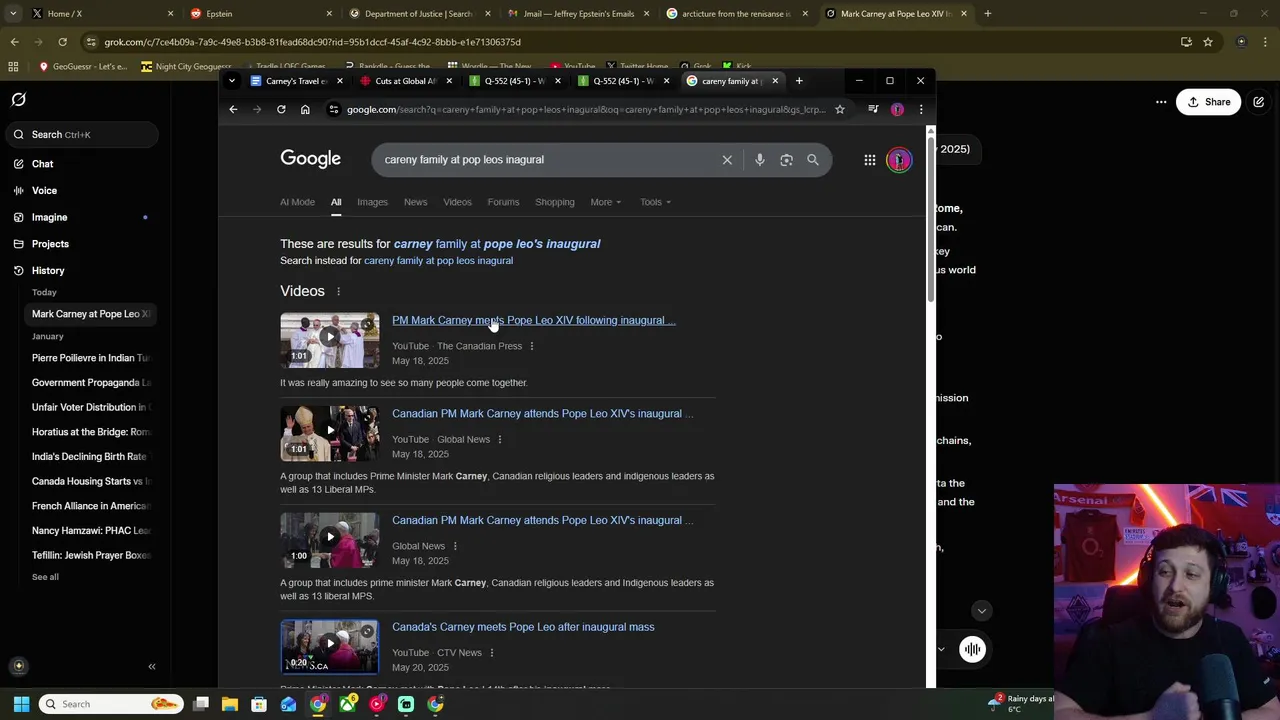The width and height of the screenshot is (1280, 720).
Task: Click the Share button in Grok
Action: coord(1208,102)
